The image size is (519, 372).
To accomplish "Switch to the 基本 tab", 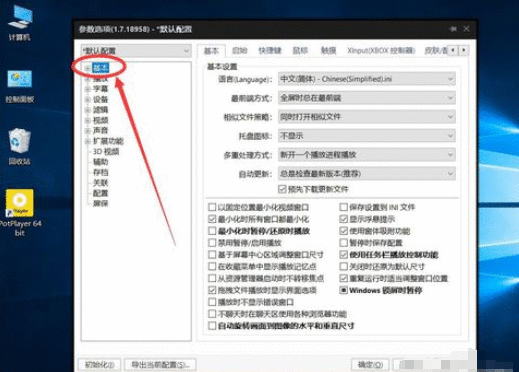I will (211, 51).
